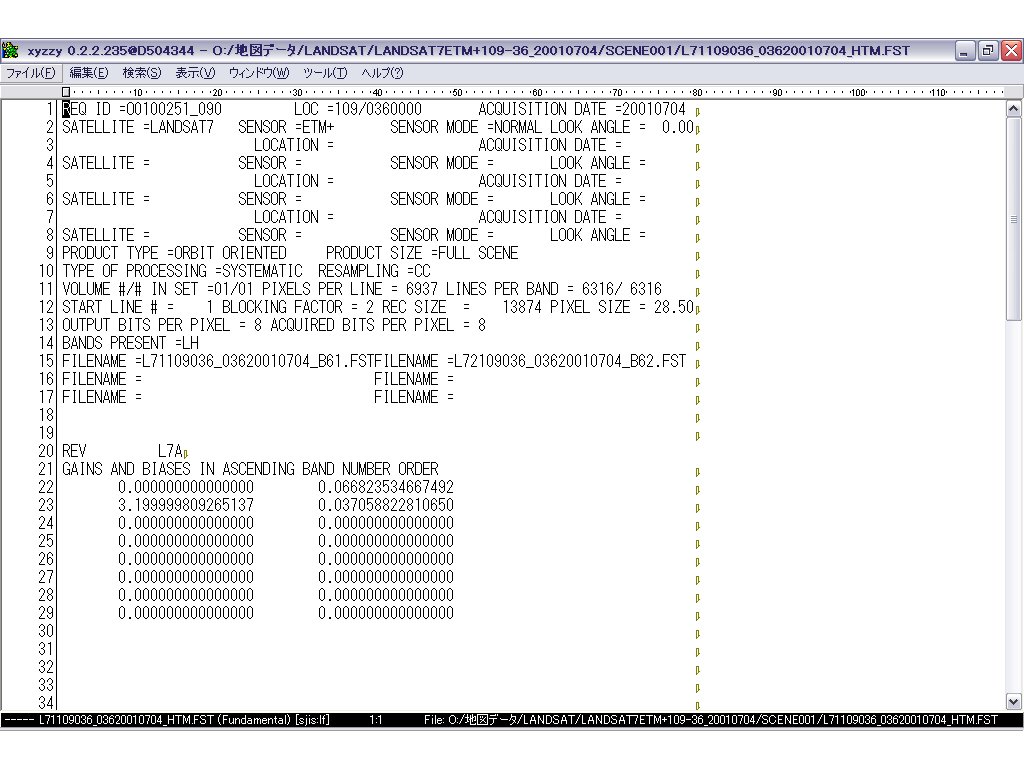This screenshot has height=768, width=1024.
Task: Click the File: path in status bar
Action: [x=711, y=720]
